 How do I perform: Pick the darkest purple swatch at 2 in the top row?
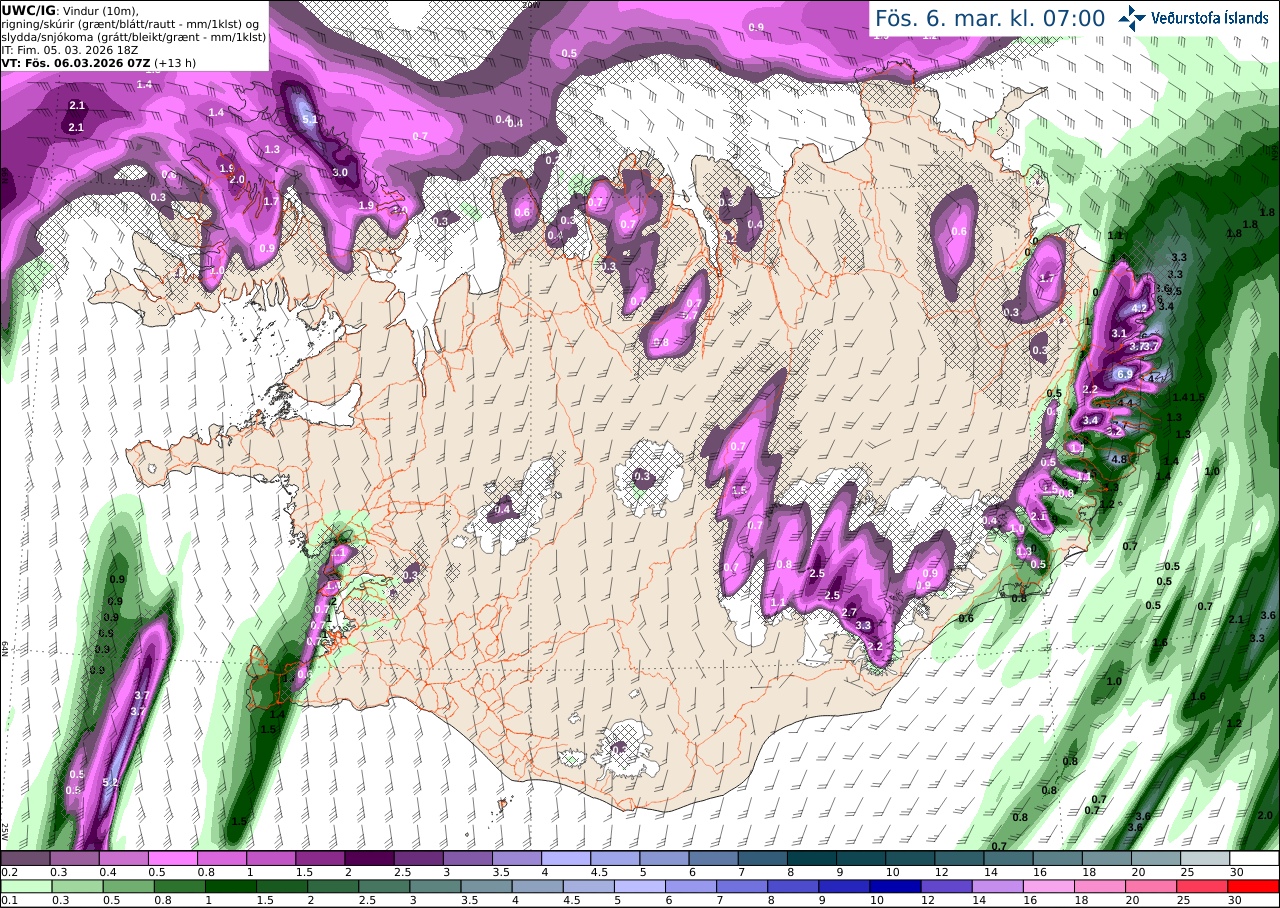369,858
